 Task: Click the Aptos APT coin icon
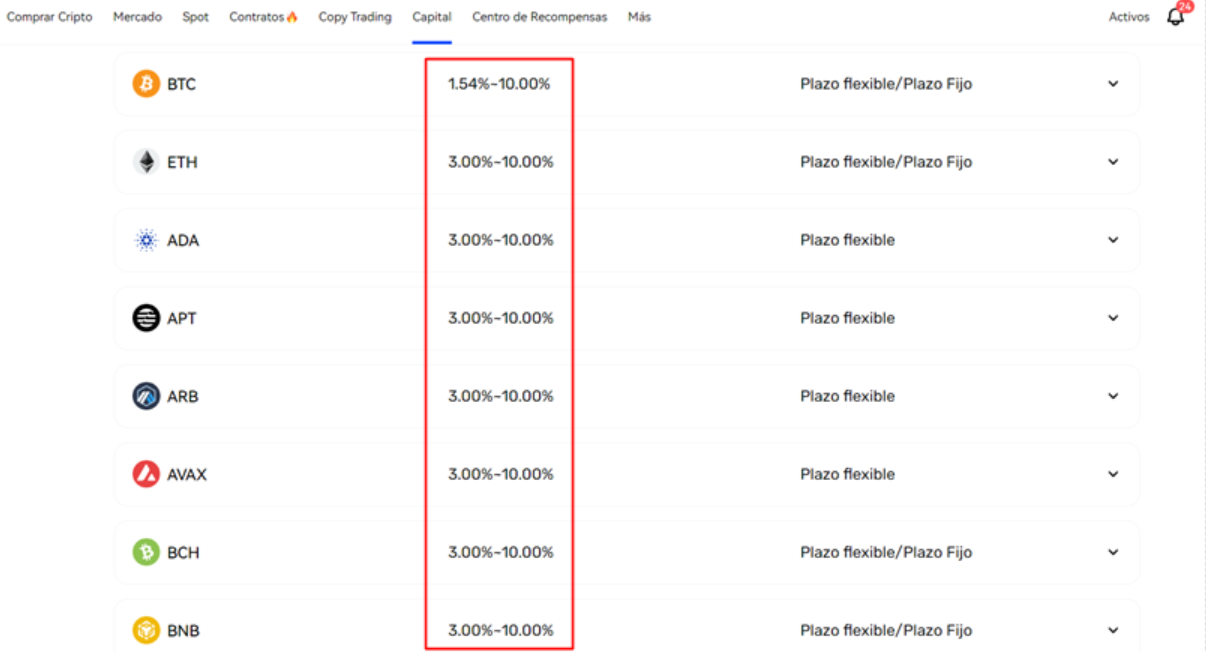146,318
